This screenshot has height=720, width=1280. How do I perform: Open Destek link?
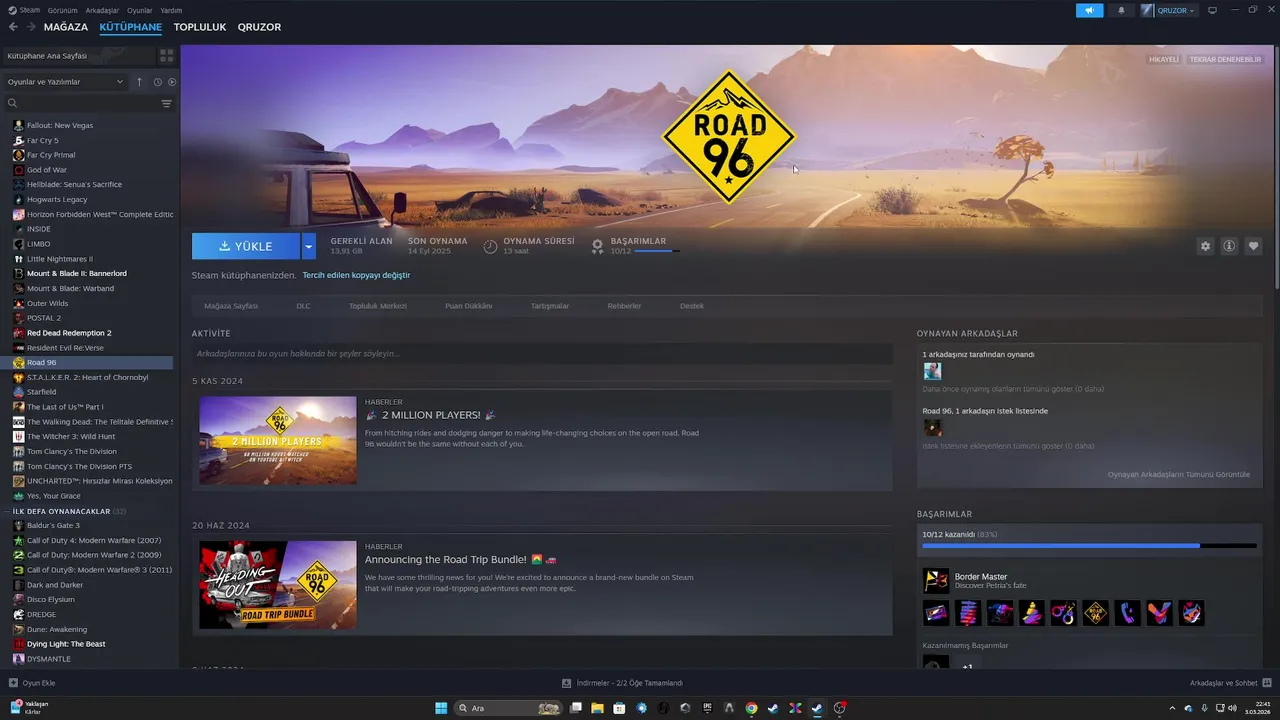tap(692, 306)
